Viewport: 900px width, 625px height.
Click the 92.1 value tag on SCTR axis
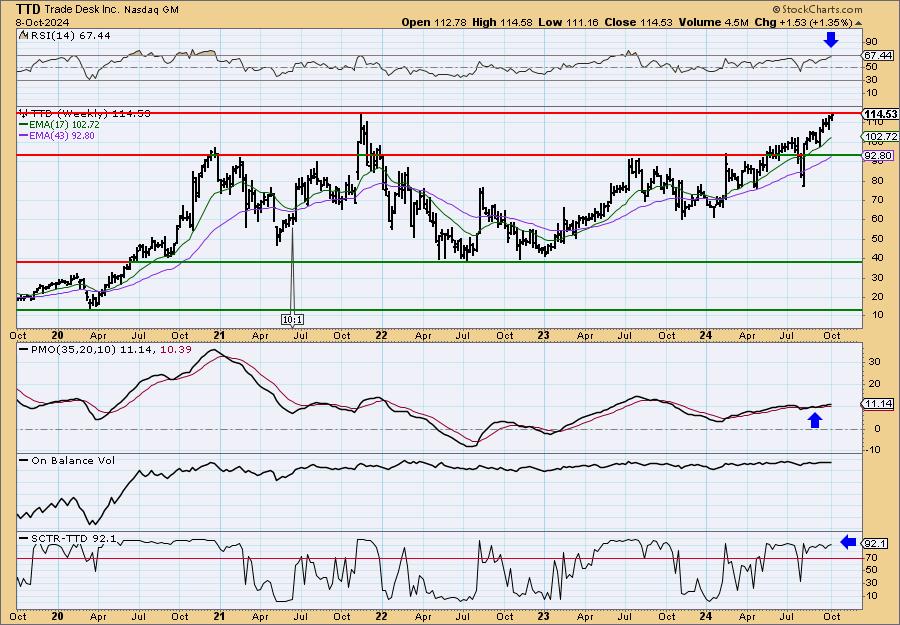click(x=875, y=543)
